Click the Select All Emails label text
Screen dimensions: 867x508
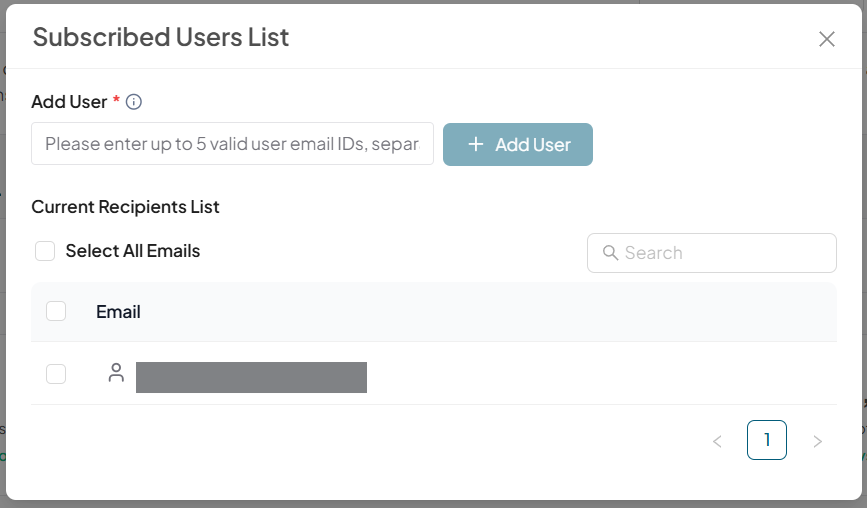click(x=133, y=251)
